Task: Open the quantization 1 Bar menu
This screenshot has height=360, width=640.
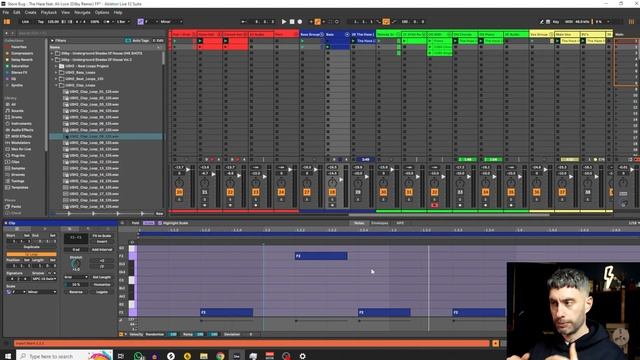Action: coord(123,22)
